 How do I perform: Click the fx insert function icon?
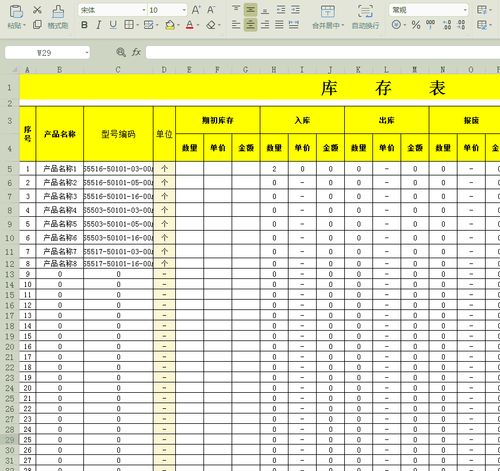tap(136, 52)
